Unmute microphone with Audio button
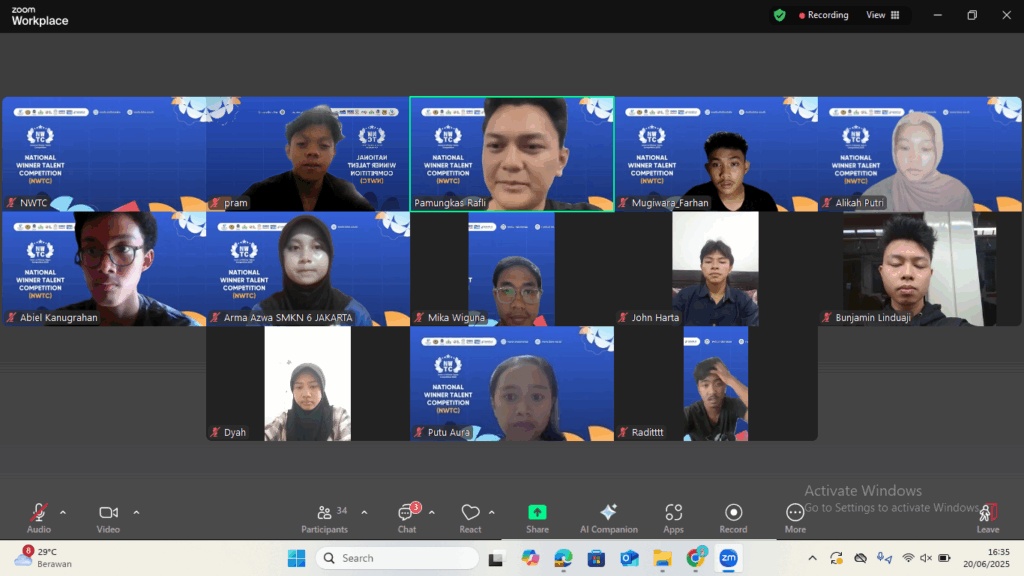1024x576 pixels. (x=39, y=519)
